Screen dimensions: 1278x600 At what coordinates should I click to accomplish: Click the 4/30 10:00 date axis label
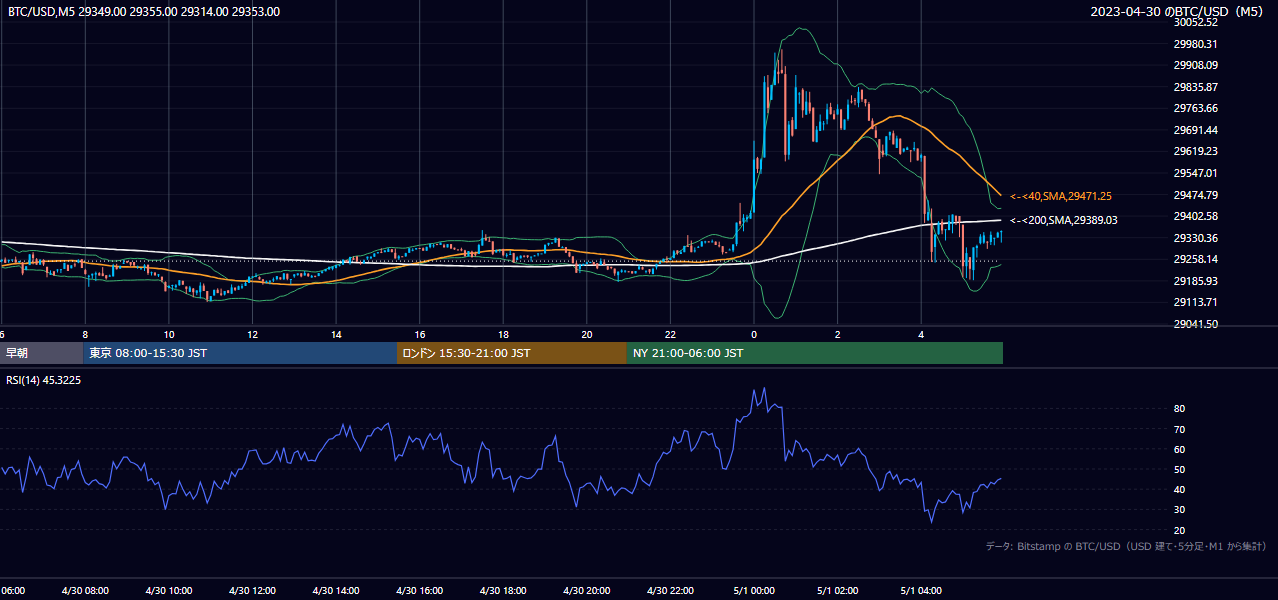pyautogui.click(x=169, y=590)
